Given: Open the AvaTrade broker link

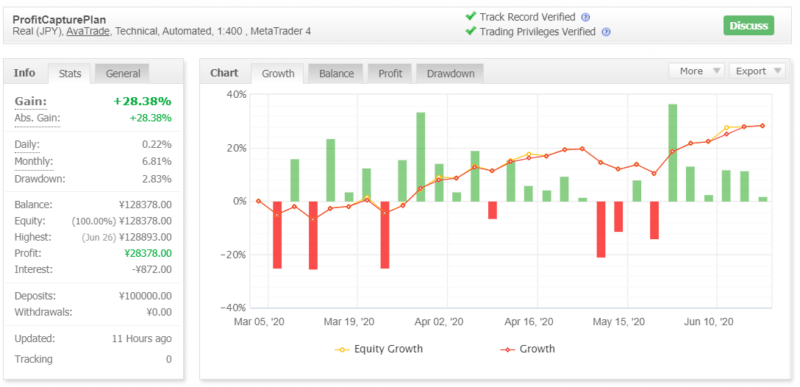Looking at the screenshot, I should coord(88,32).
